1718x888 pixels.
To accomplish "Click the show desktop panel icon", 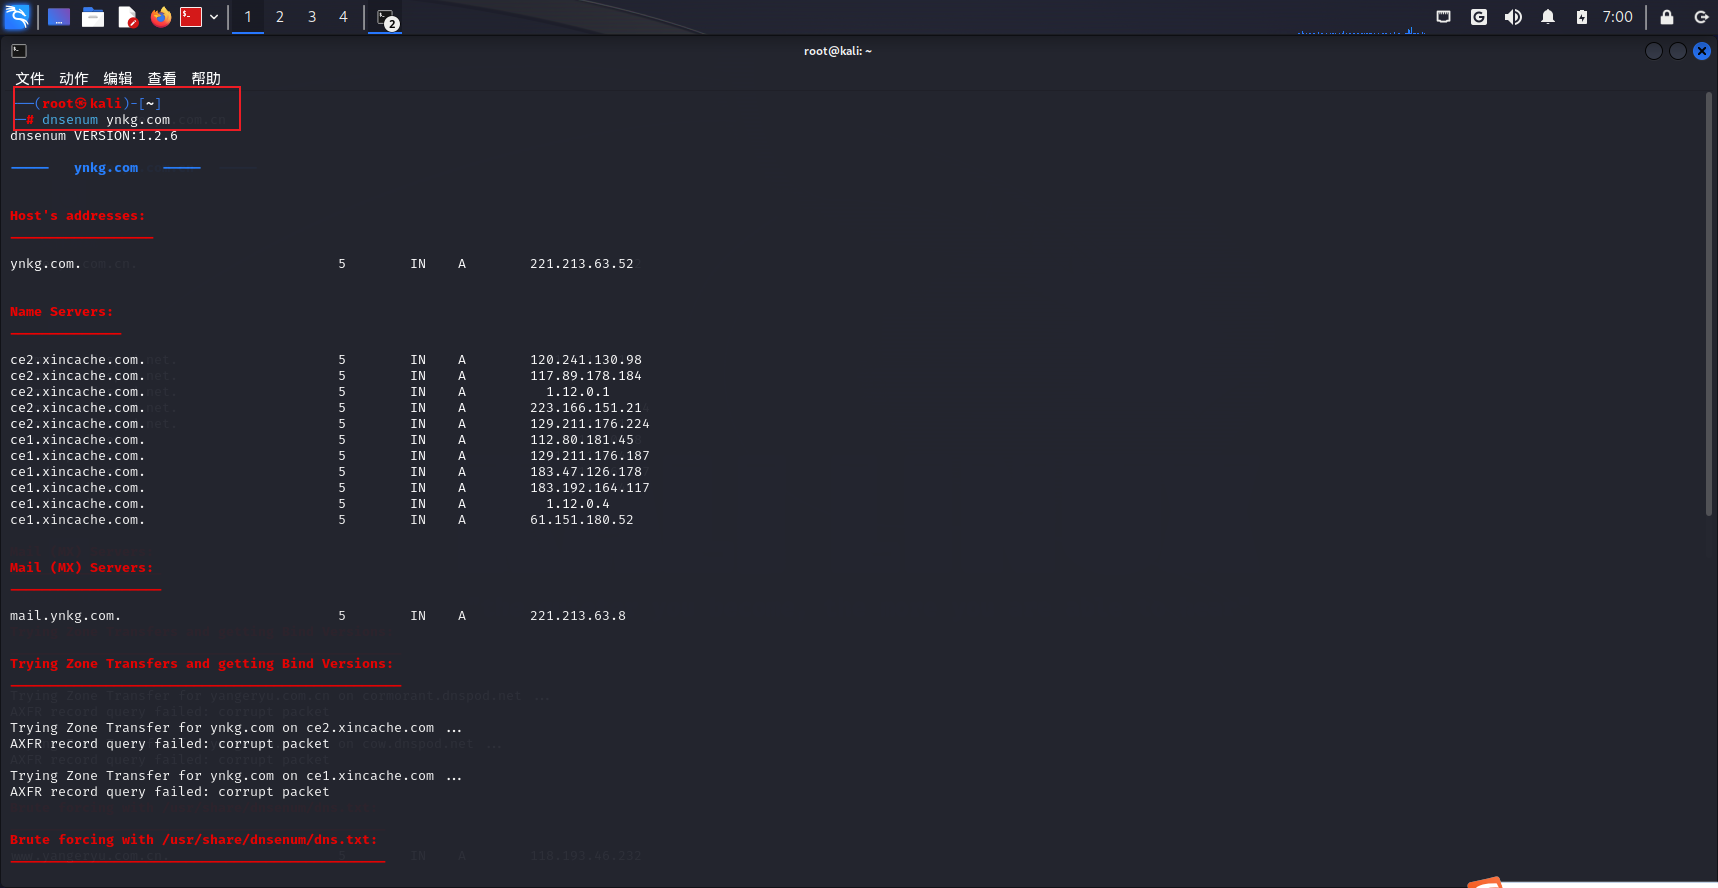I will tap(59, 17).
